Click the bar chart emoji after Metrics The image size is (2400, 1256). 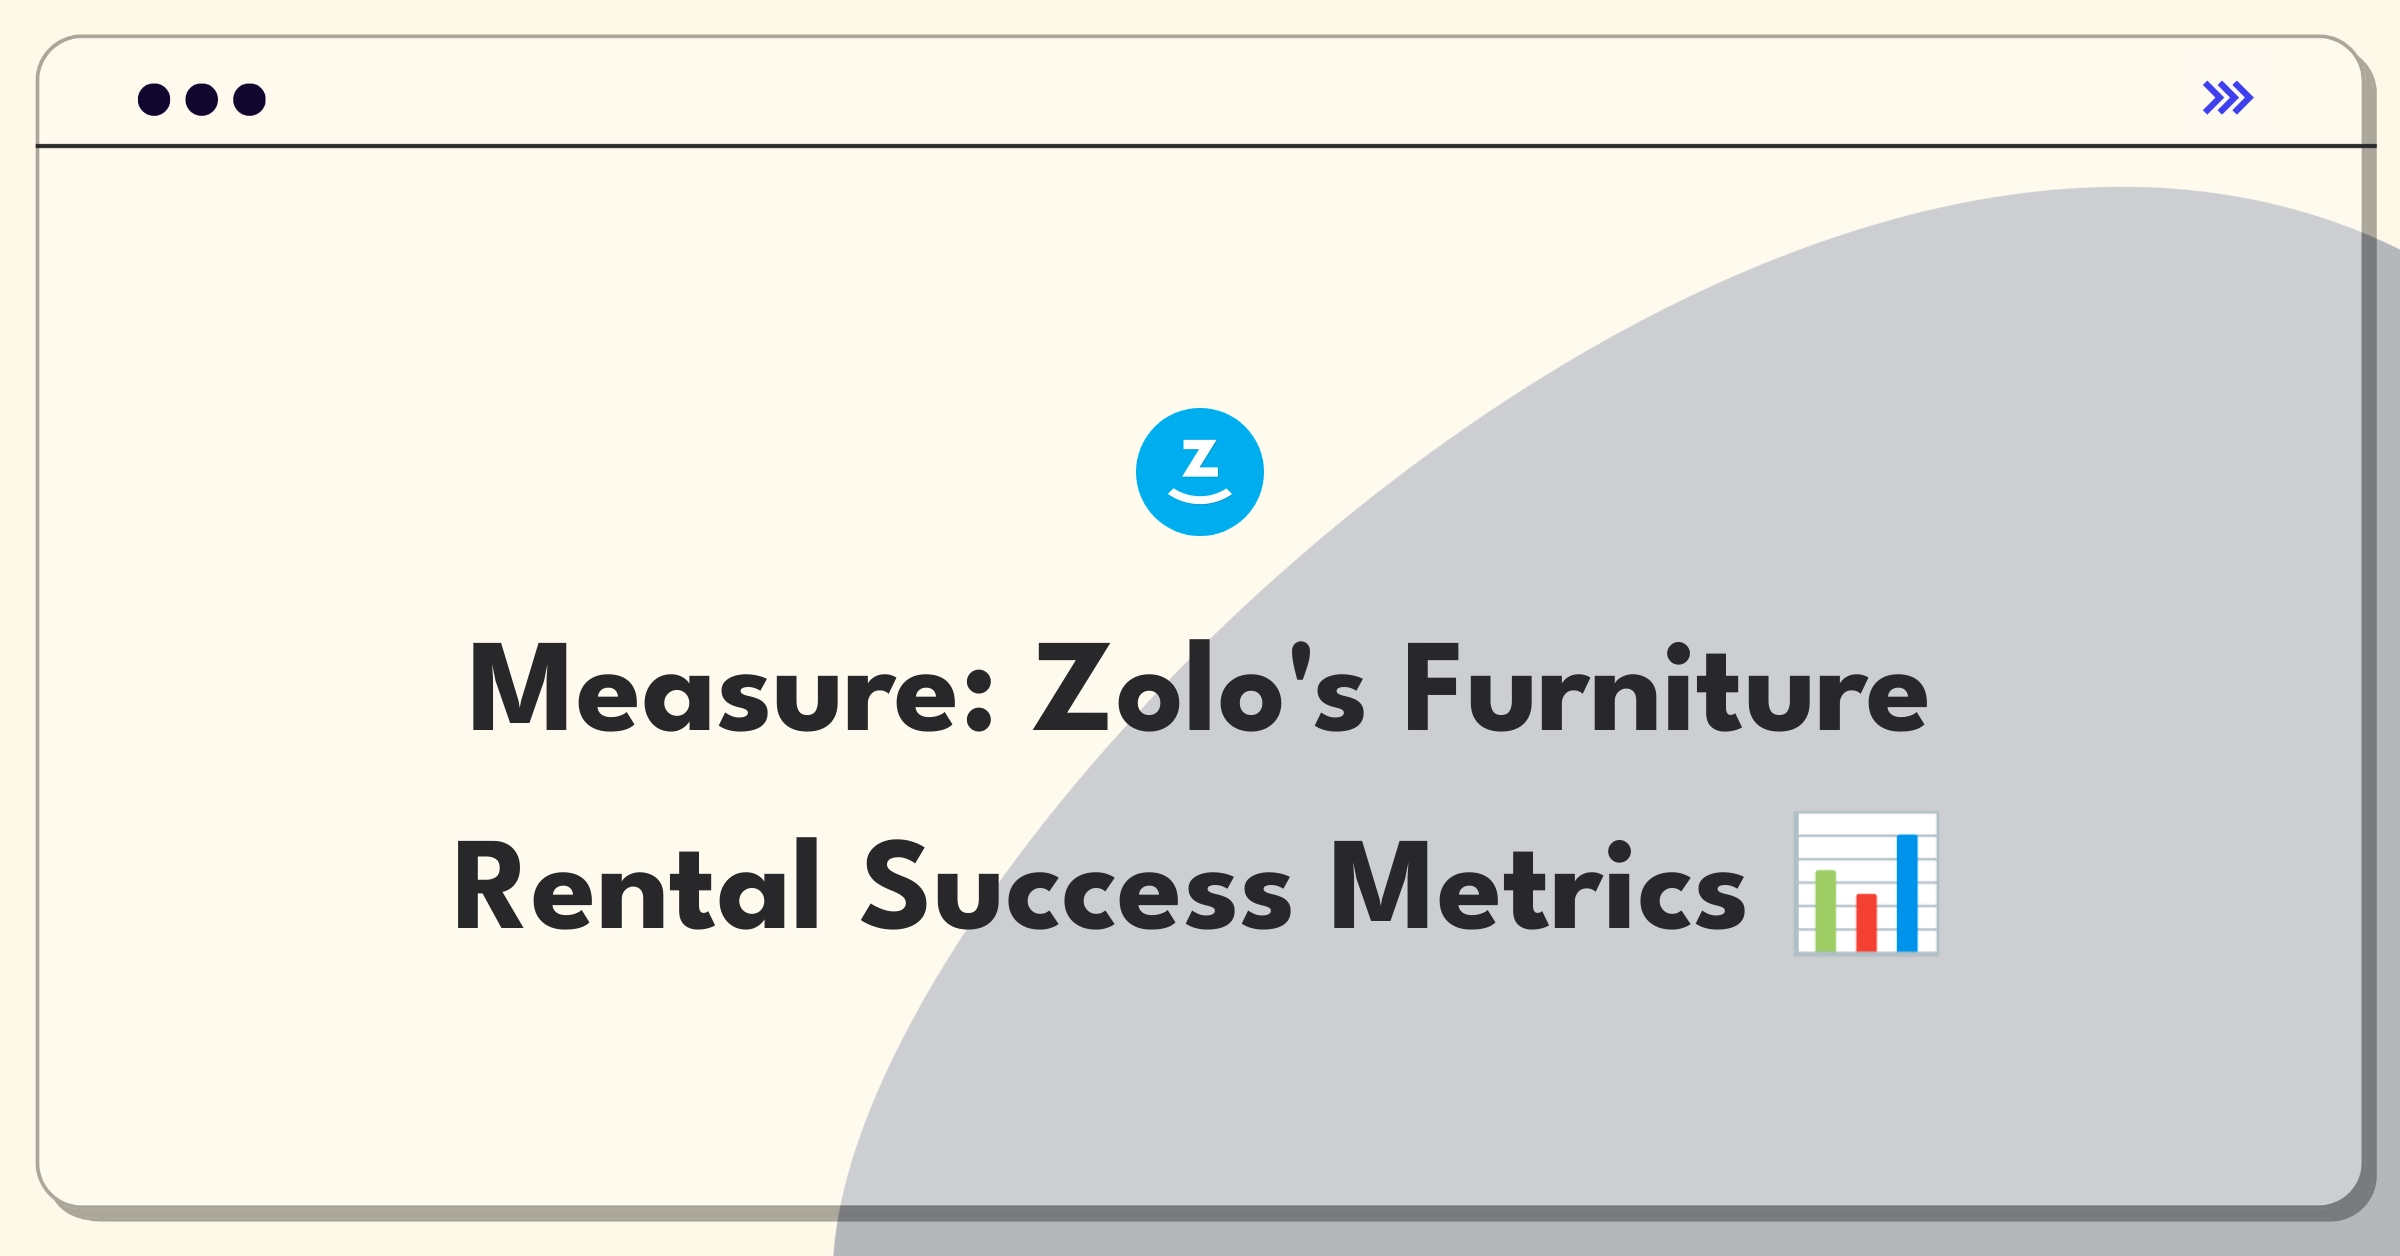click(1867, 884)
